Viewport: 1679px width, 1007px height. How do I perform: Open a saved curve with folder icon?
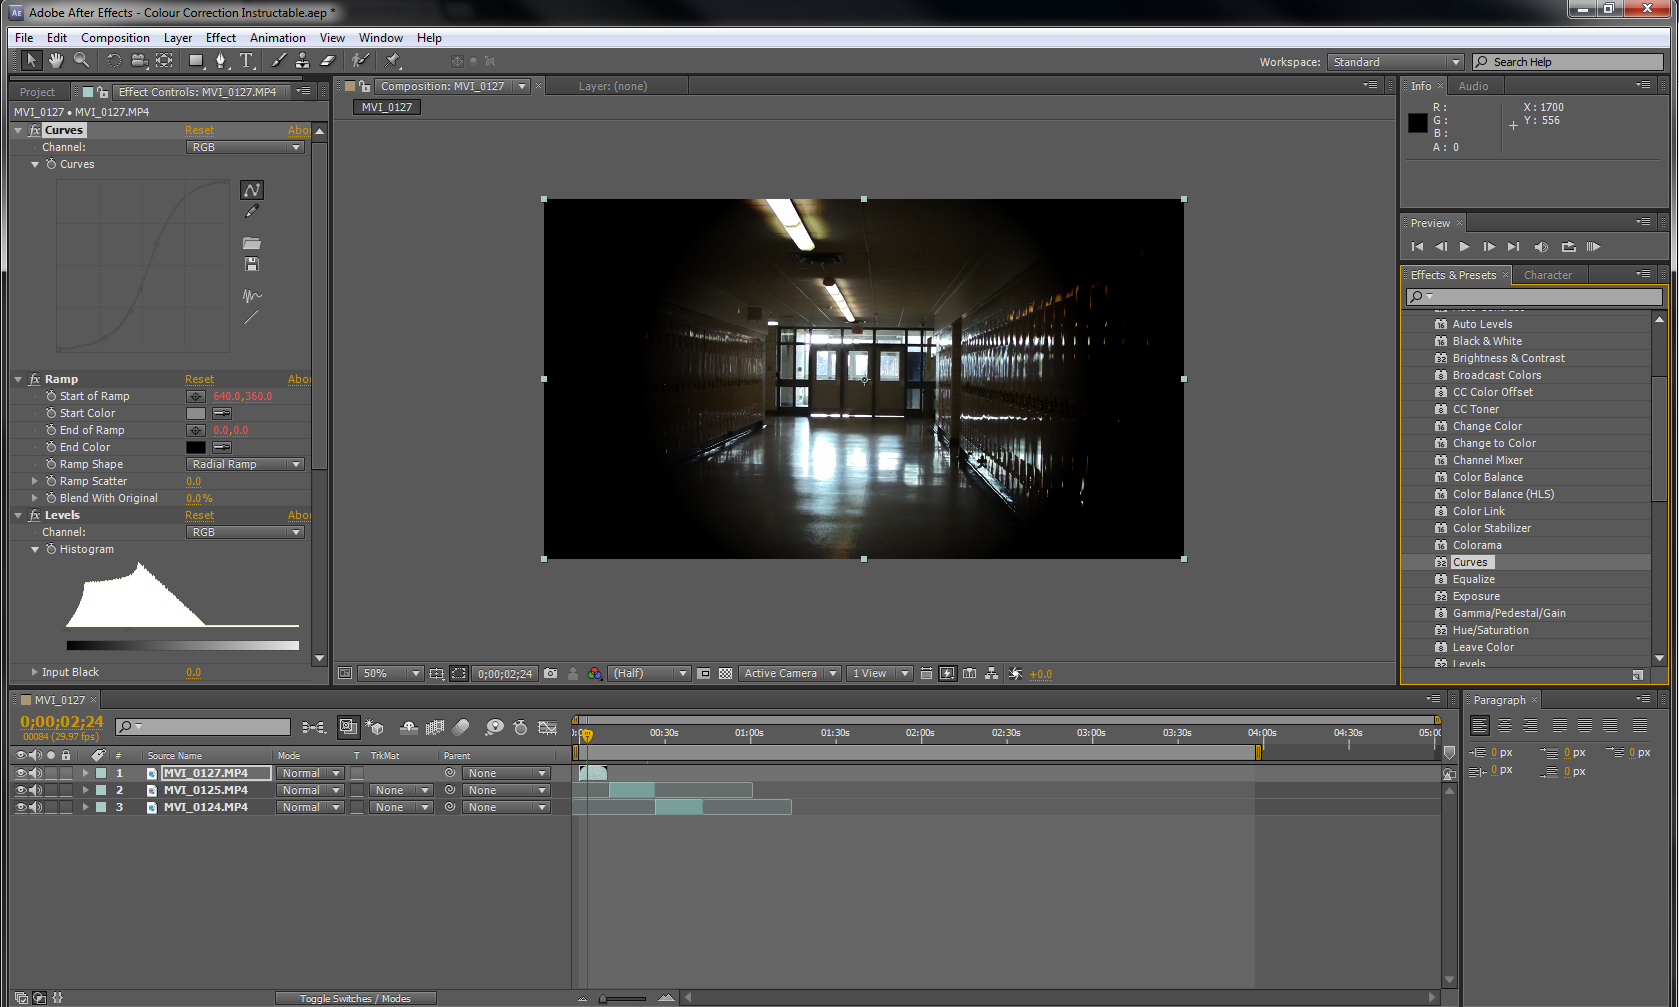(x=252, y=243)
